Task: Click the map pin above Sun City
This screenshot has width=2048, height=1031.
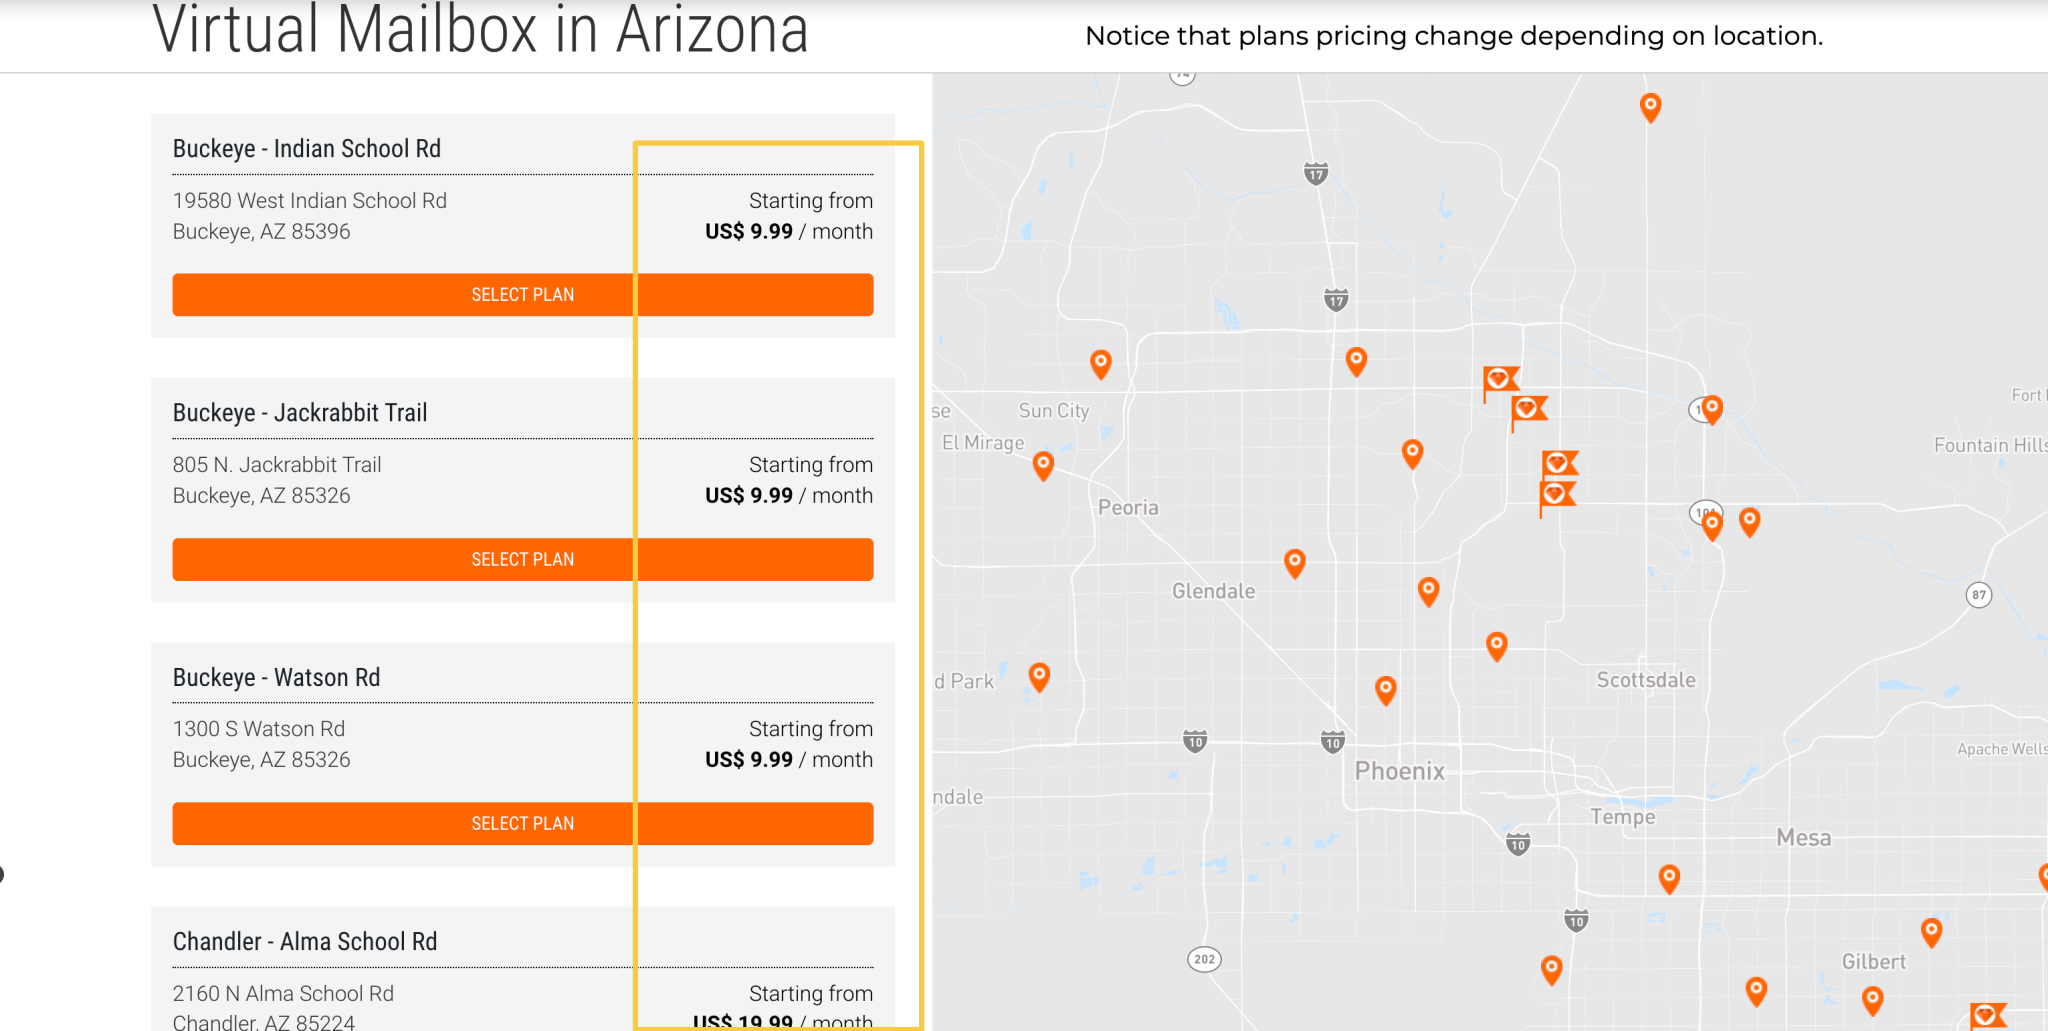Action: pos(1100,362)
